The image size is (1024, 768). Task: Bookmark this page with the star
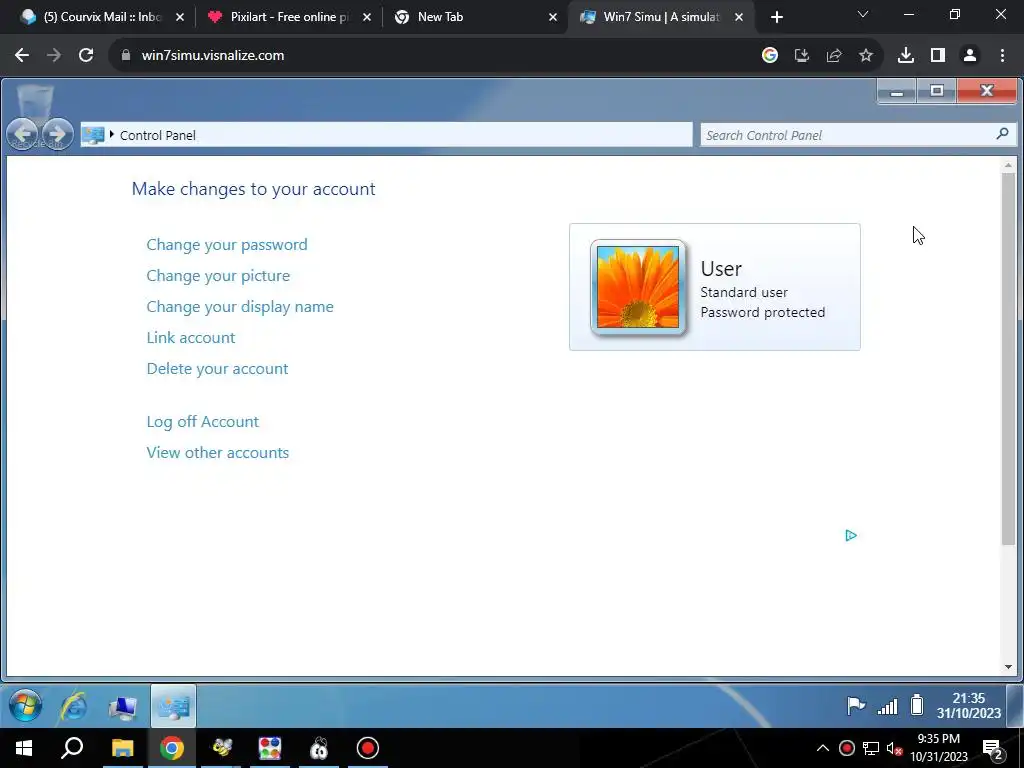point(866,56)
